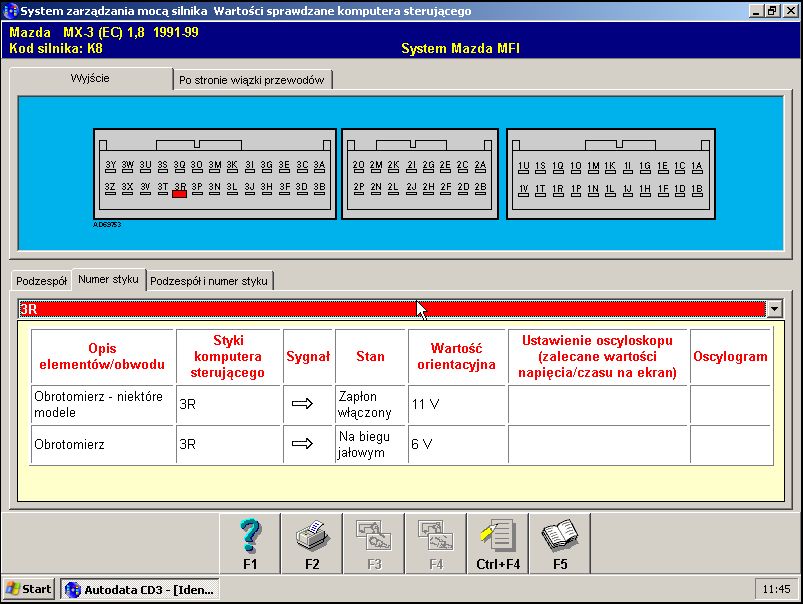
Task: Click the signal arrow in the first table row
Action: (x=301, y=405)
